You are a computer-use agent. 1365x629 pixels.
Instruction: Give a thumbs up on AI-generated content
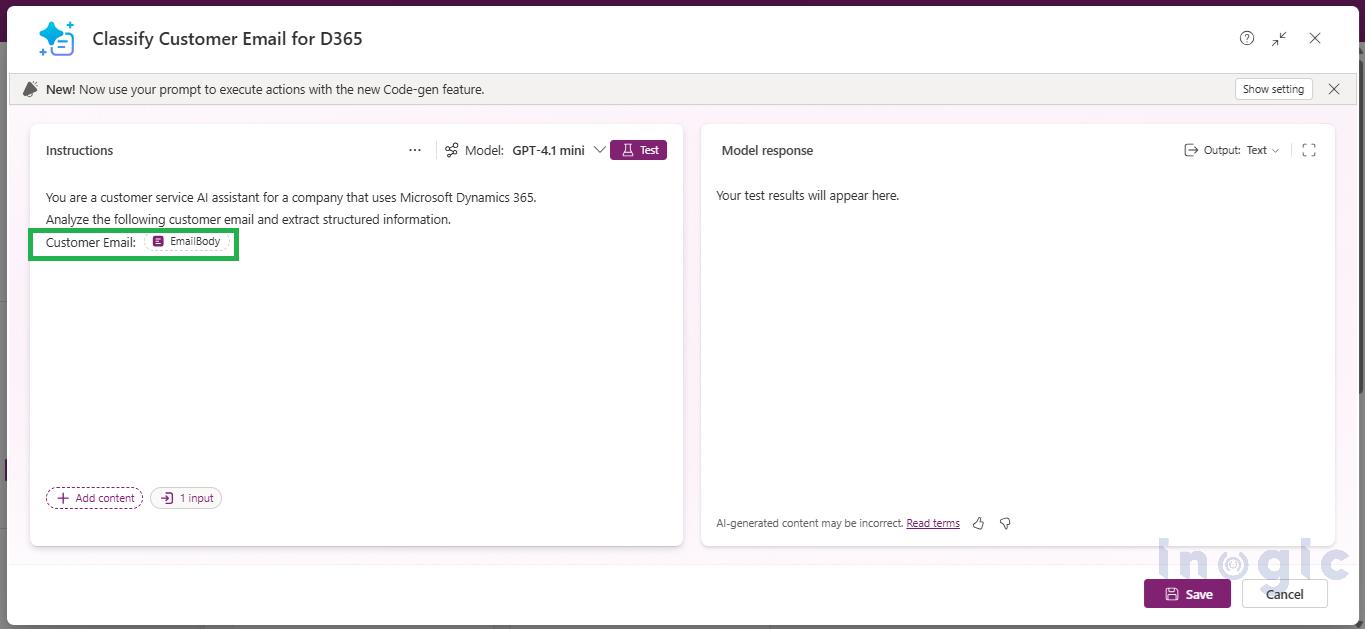click(978, 523)
